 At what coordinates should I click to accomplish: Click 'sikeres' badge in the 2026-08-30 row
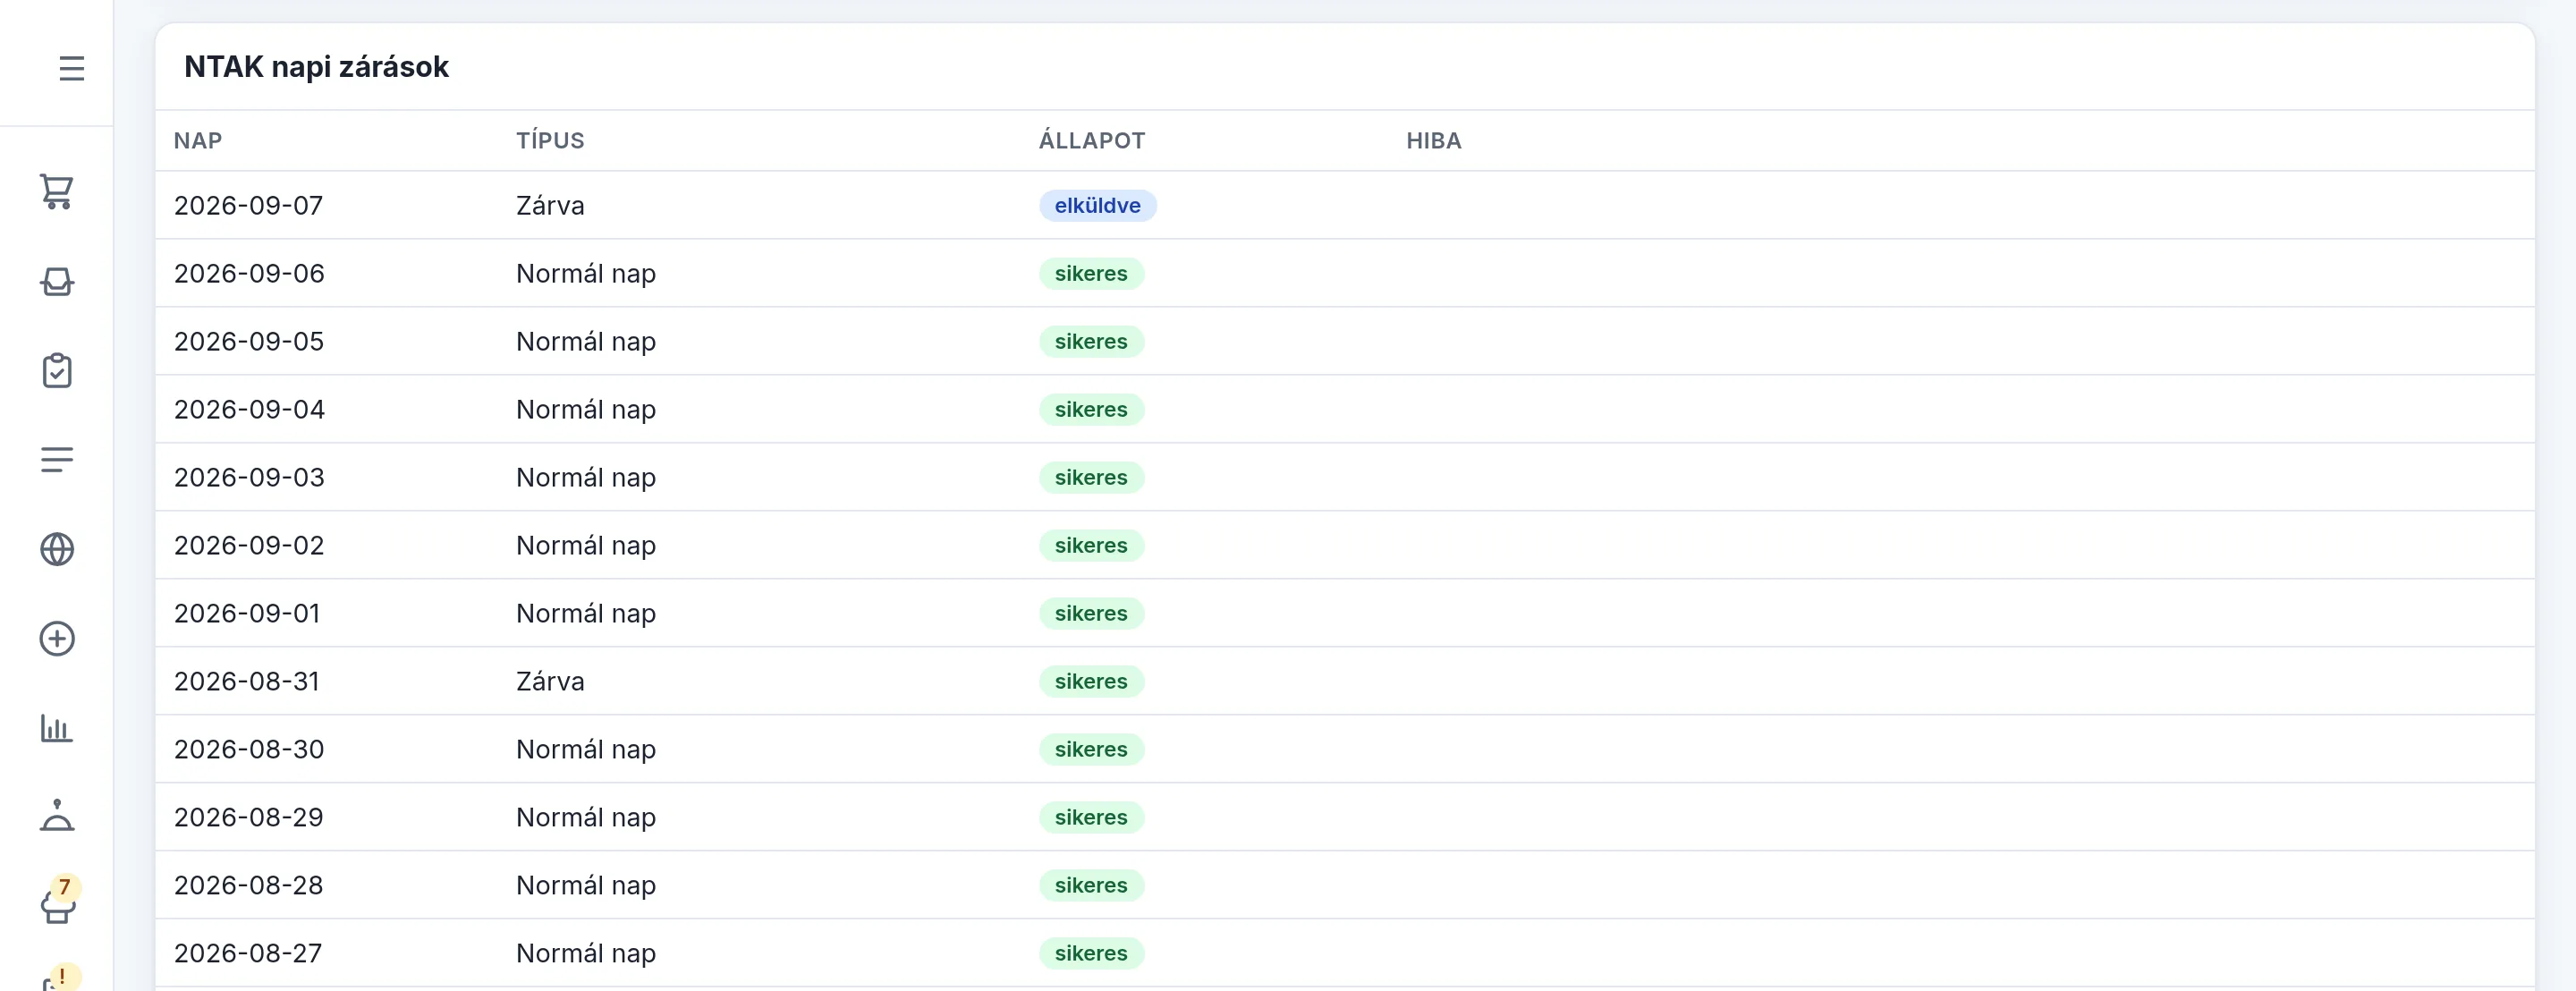(1091, 749)
